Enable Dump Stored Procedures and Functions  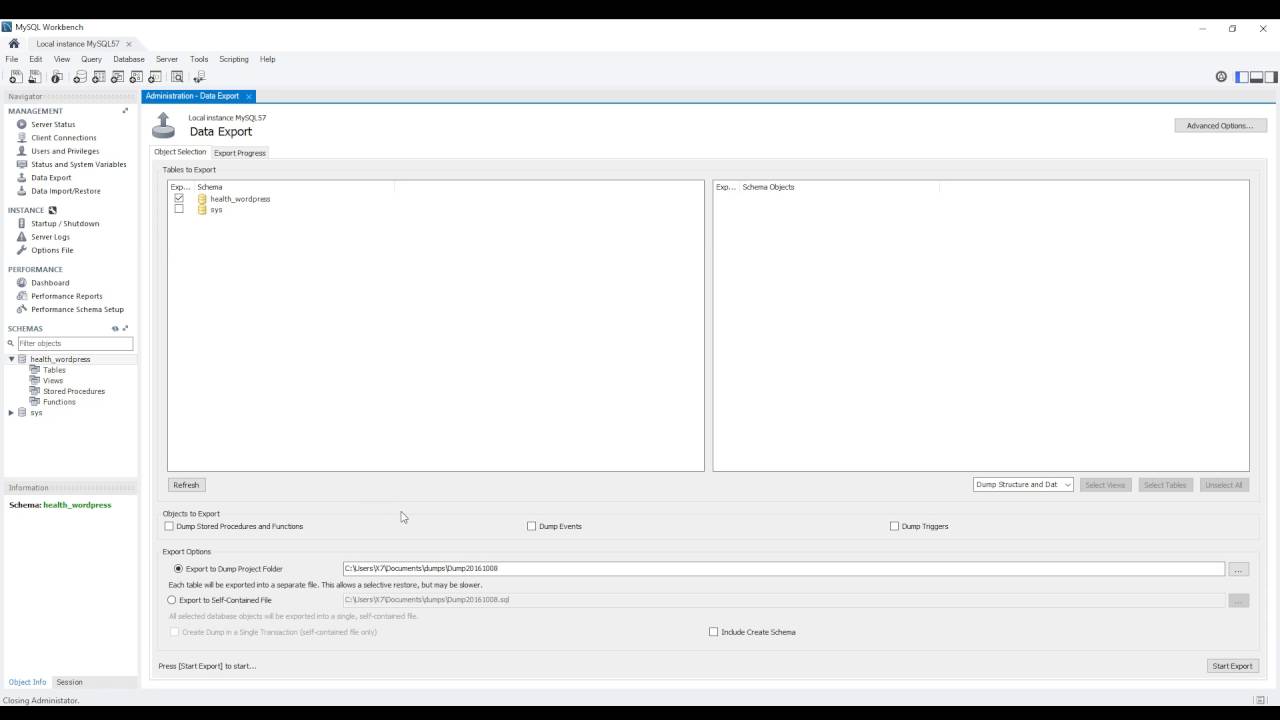pos(169,526)
